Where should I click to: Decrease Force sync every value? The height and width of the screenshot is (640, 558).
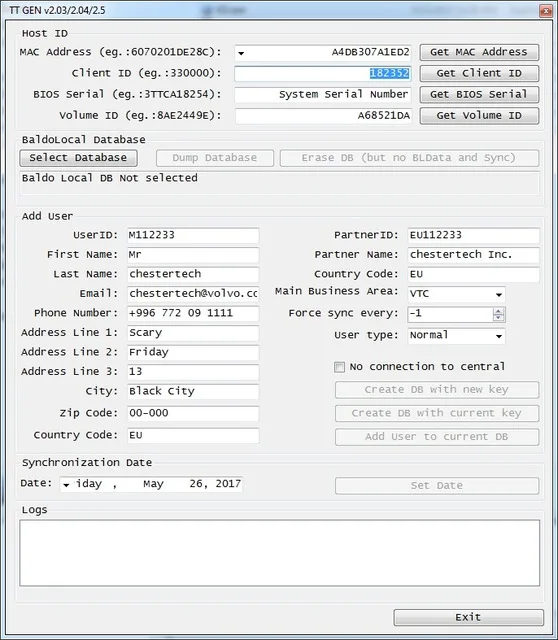tap(498, 318)
